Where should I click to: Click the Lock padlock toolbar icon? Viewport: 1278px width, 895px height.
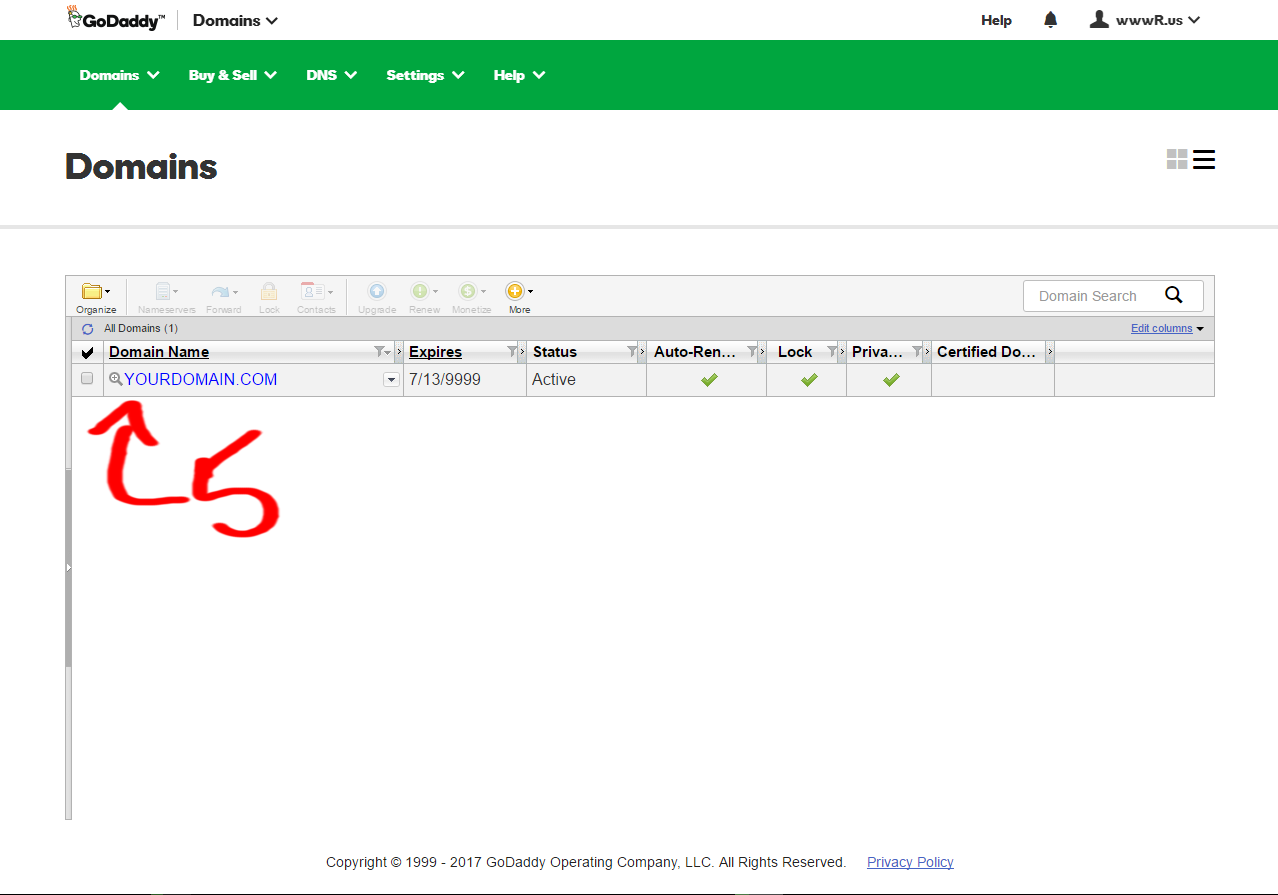tap(269, 293)
